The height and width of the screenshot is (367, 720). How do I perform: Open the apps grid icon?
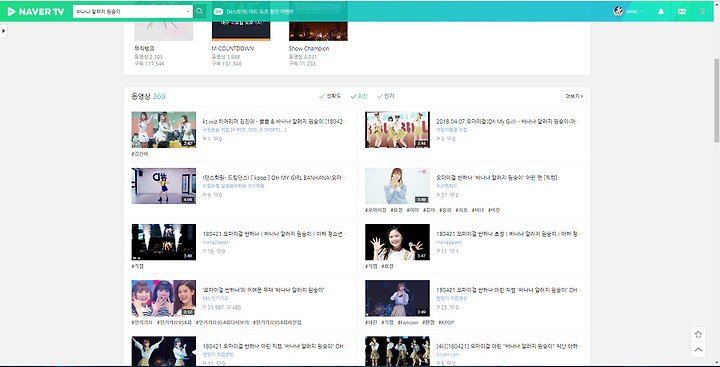[703, 11]
